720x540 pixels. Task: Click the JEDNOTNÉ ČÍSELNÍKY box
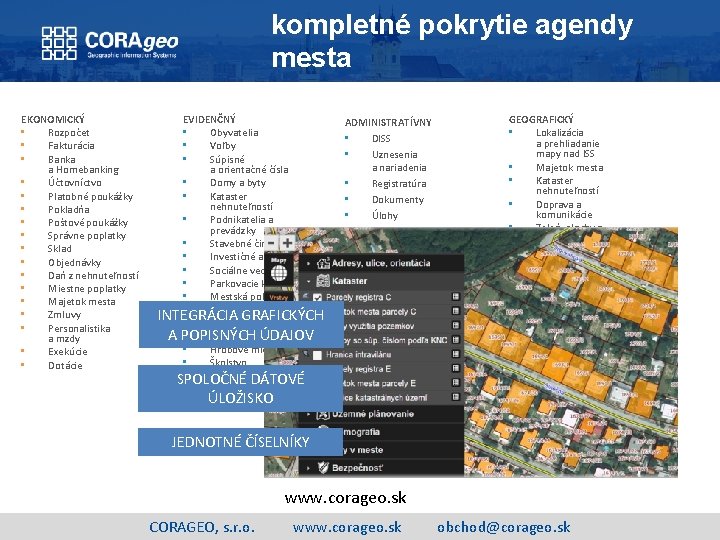pyautogui.click(x=241, y=442)
